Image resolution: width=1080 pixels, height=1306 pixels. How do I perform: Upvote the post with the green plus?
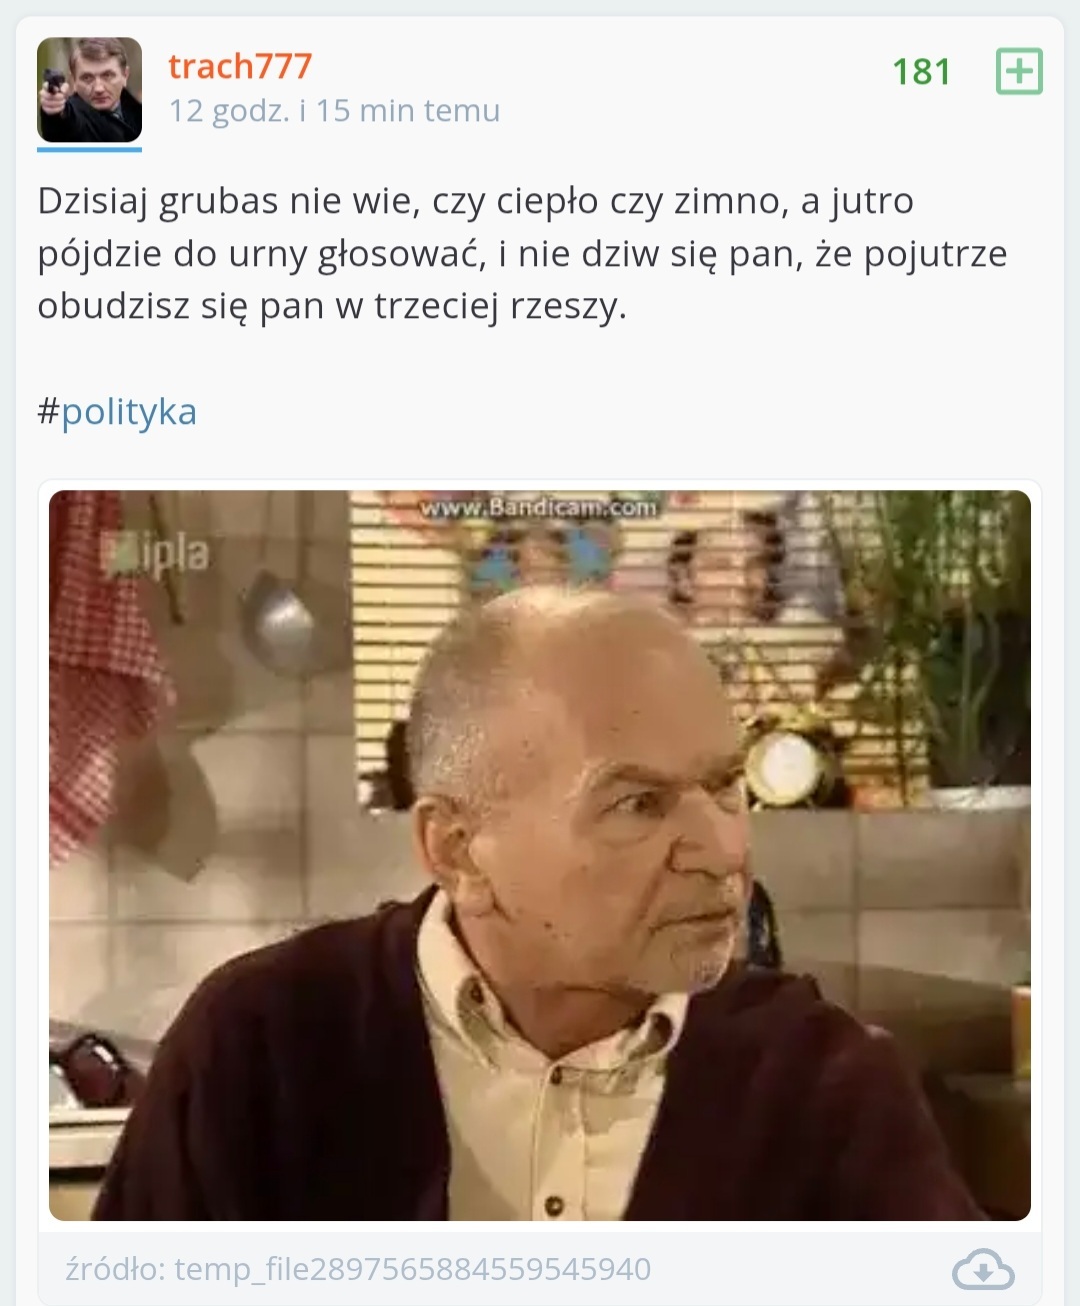[x=1019, y=71]
